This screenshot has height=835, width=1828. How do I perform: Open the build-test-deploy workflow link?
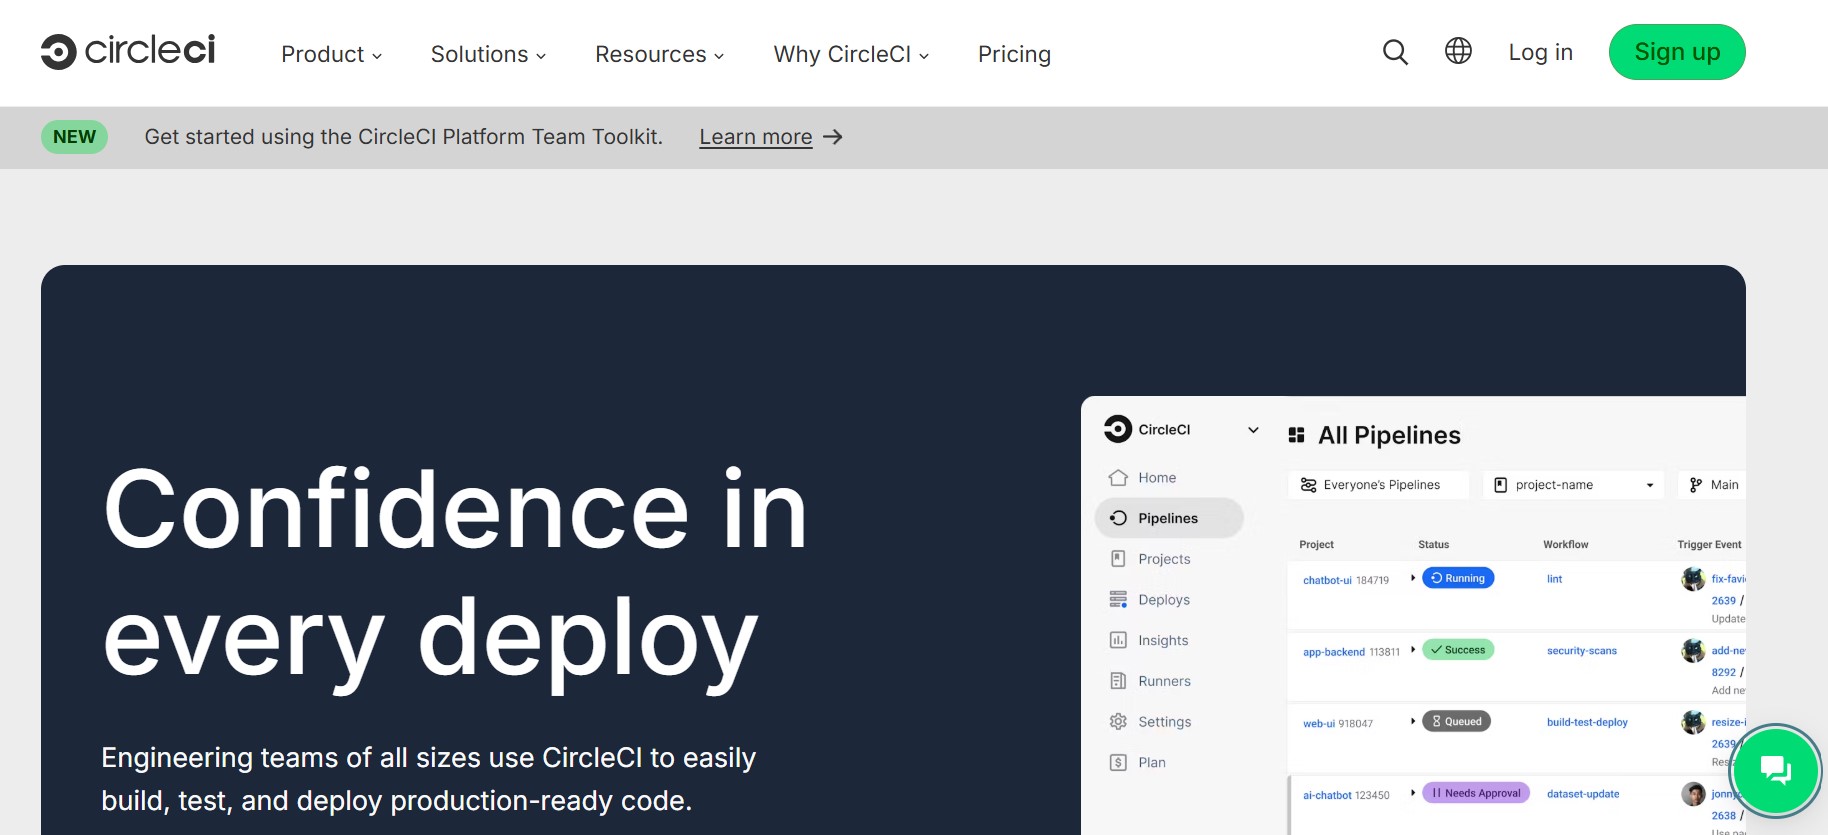point(1587,722)
